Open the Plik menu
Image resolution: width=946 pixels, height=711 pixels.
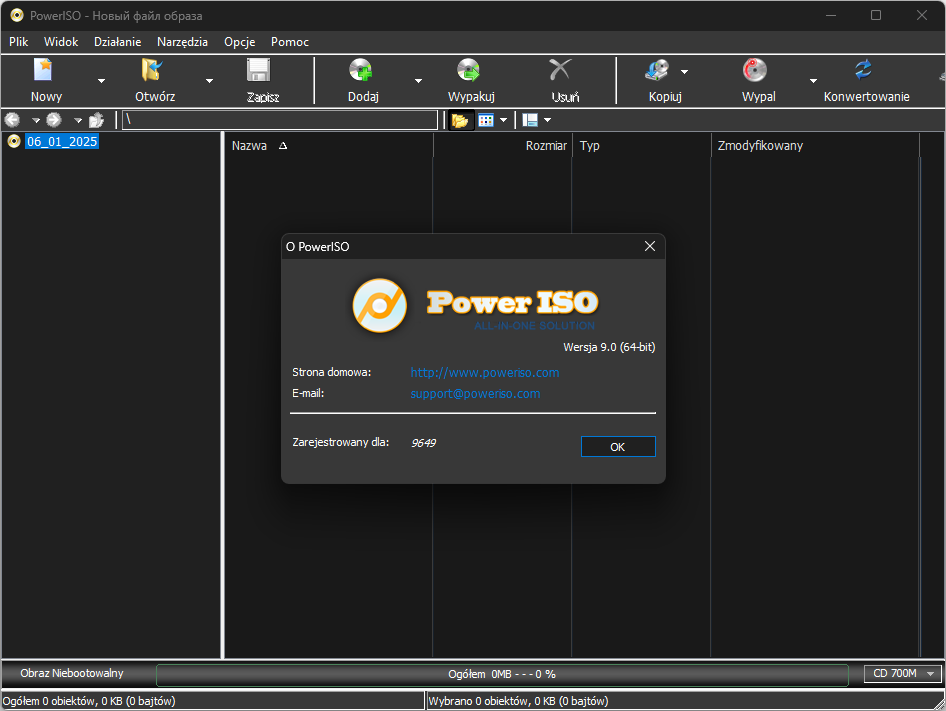(x=19, y=42)
